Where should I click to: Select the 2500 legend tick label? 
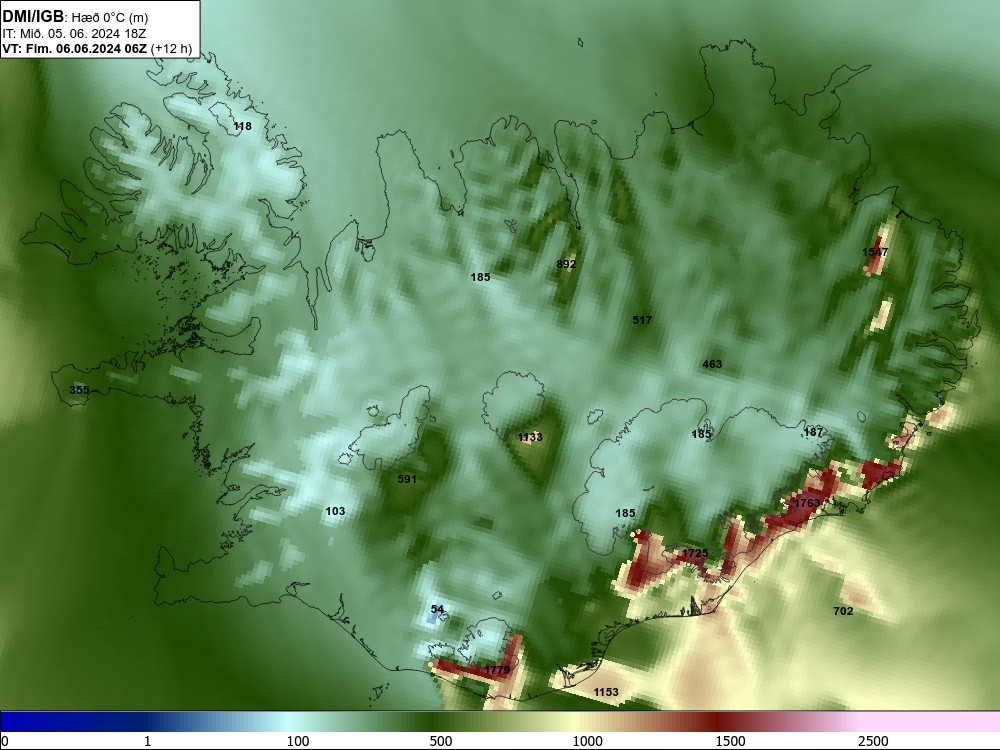click(873, 741)
